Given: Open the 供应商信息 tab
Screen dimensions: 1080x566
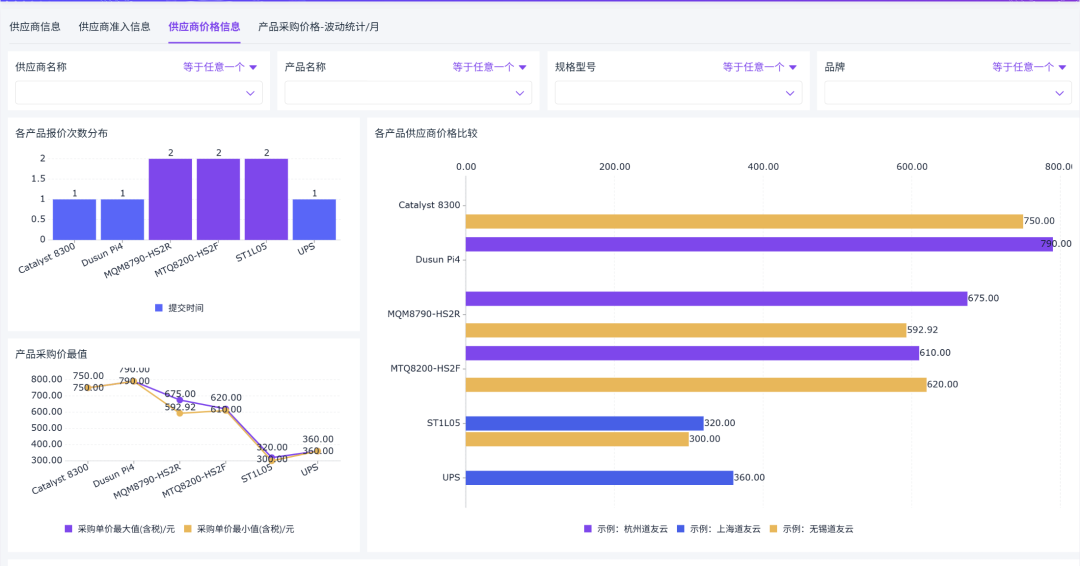Looking at the screenshot, I should coord(35,27).
